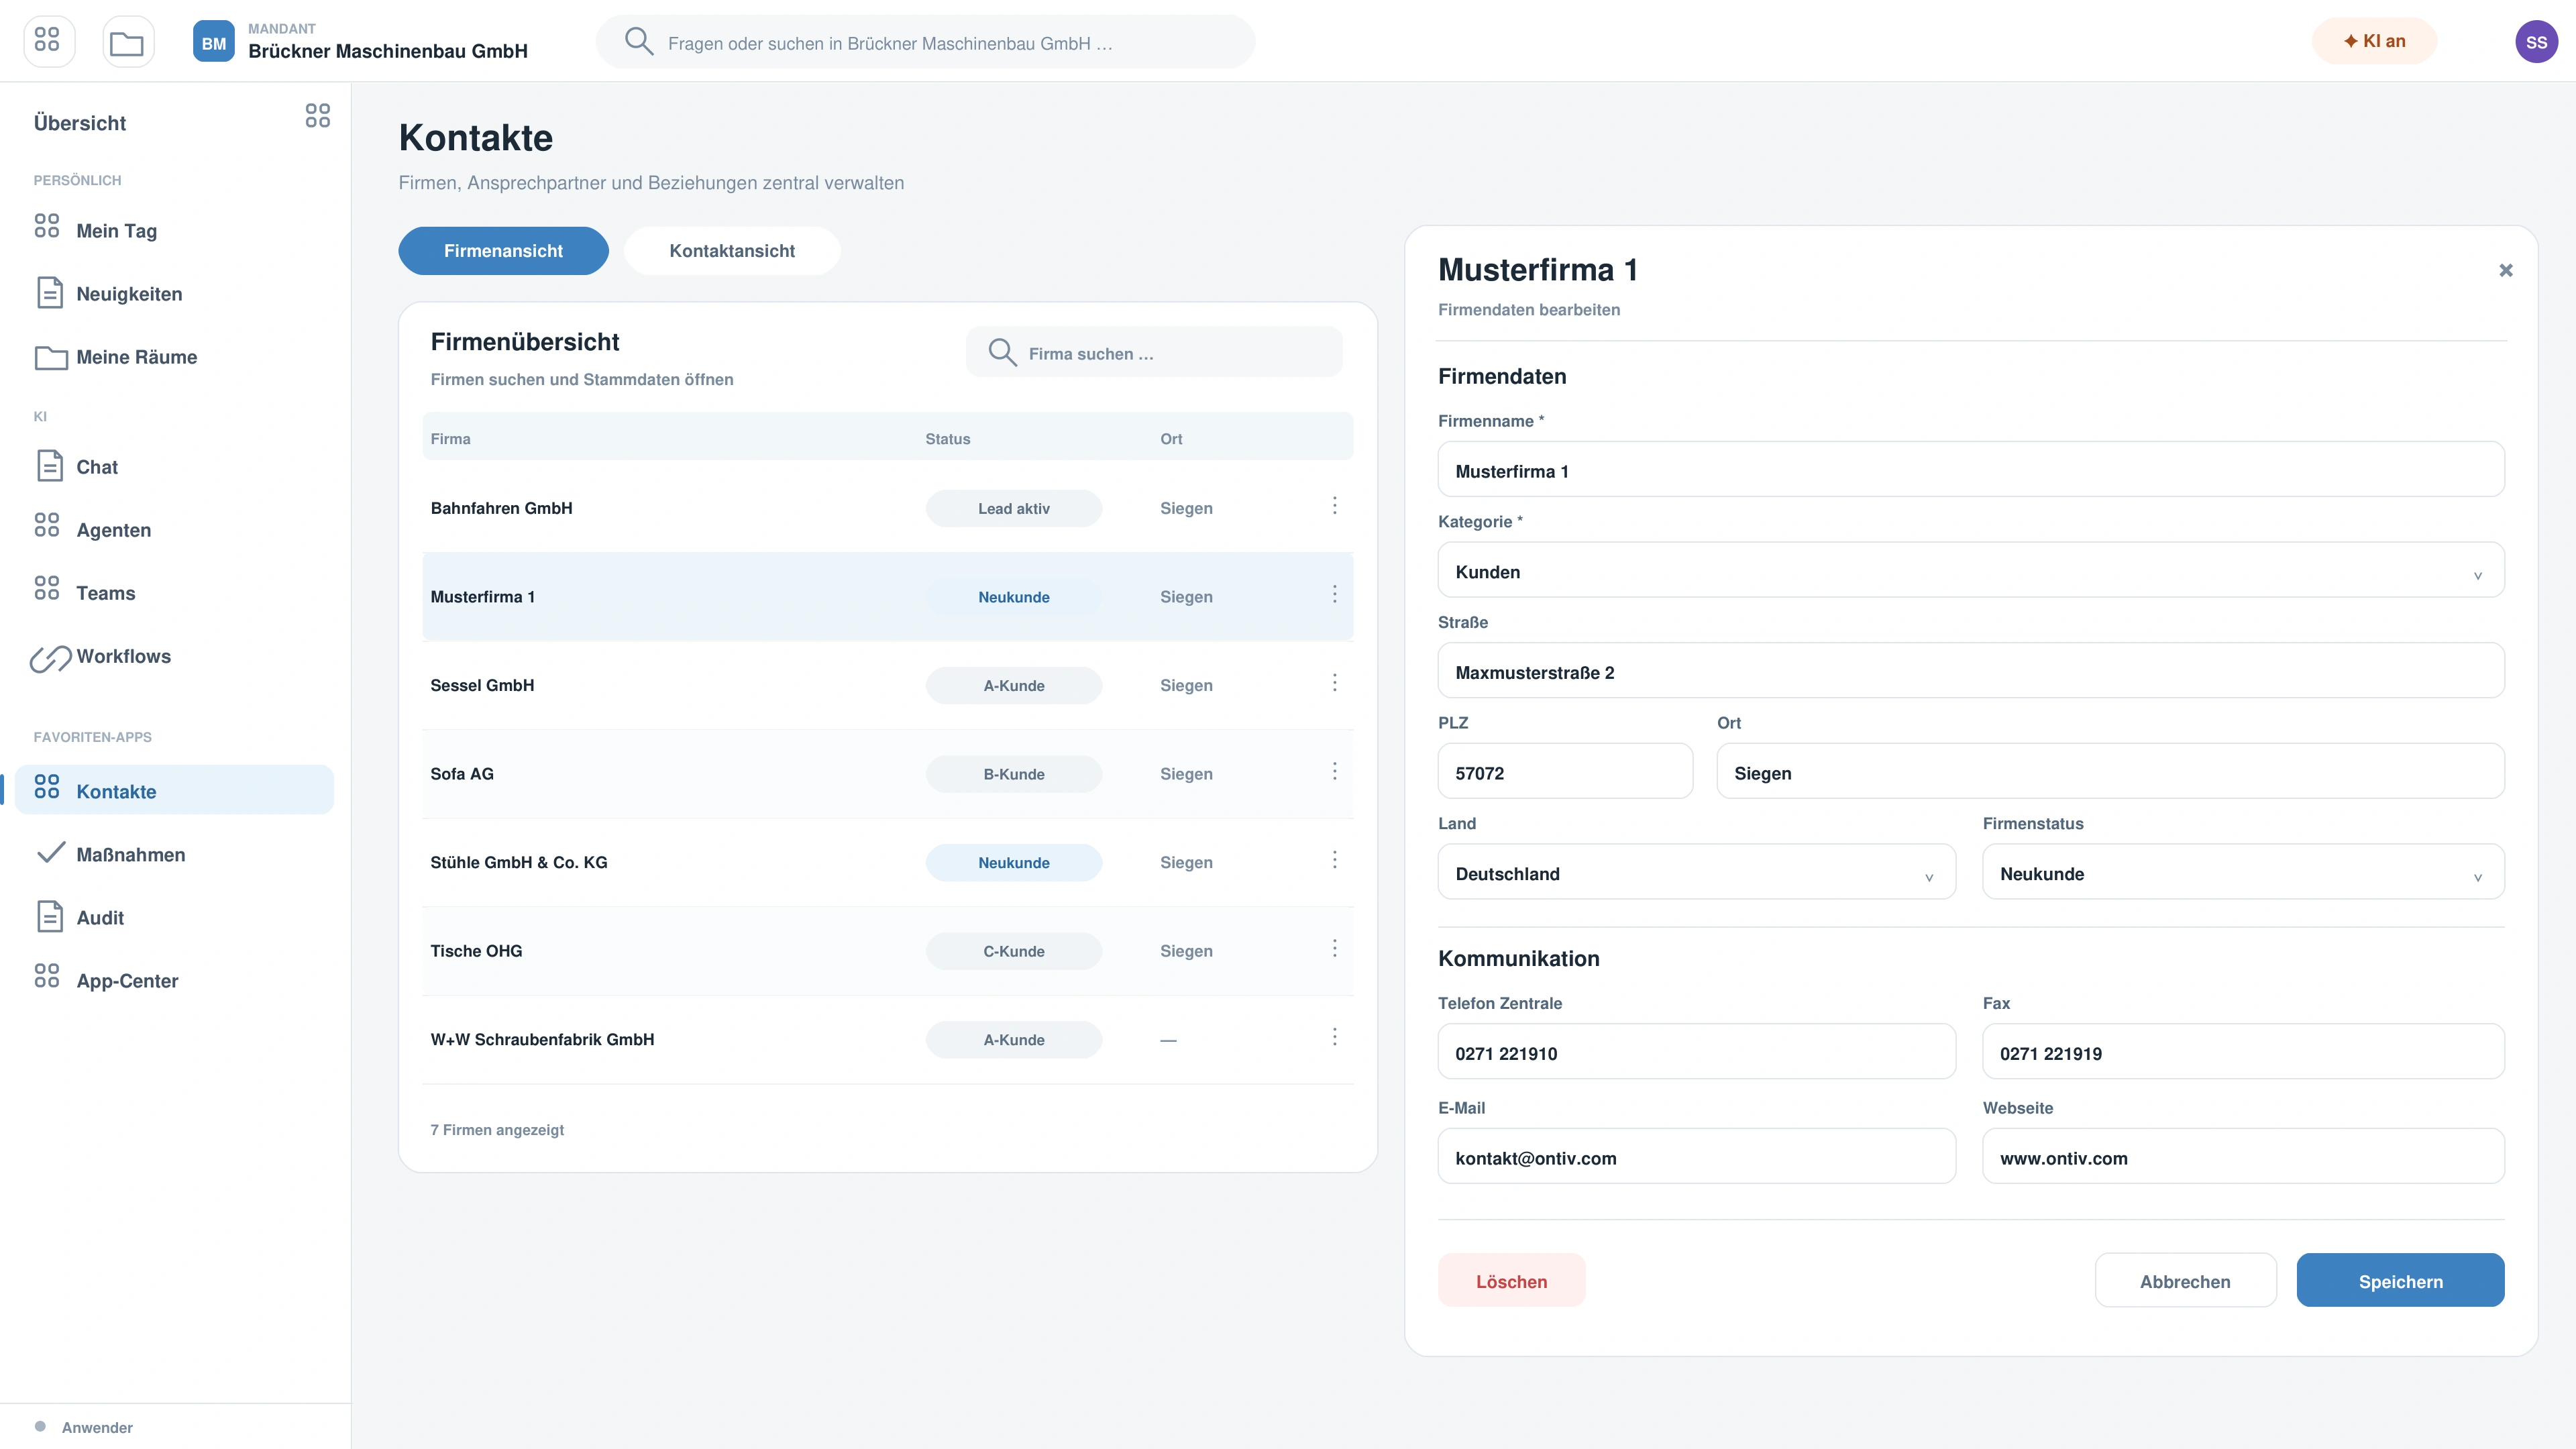
Task: Select the Stühle GmbH & Co. KG row
Action: tap(887, 863)
